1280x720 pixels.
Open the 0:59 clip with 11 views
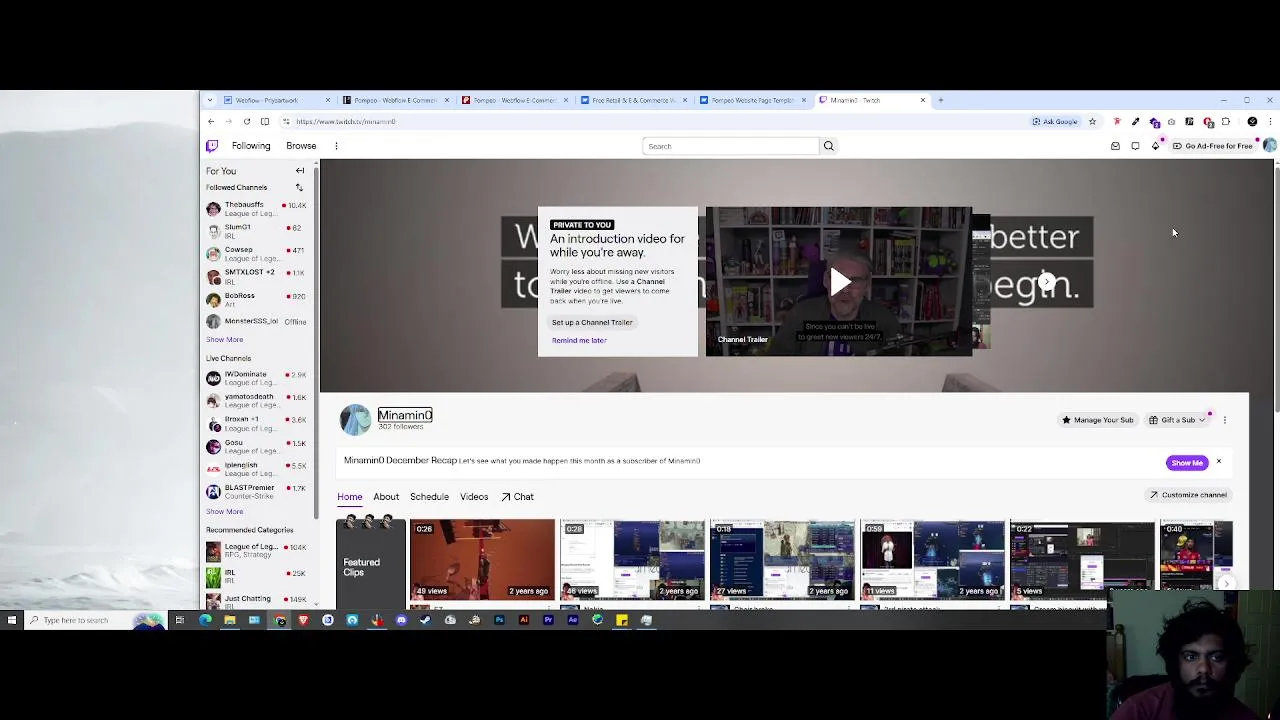click(x=932, y=559)
